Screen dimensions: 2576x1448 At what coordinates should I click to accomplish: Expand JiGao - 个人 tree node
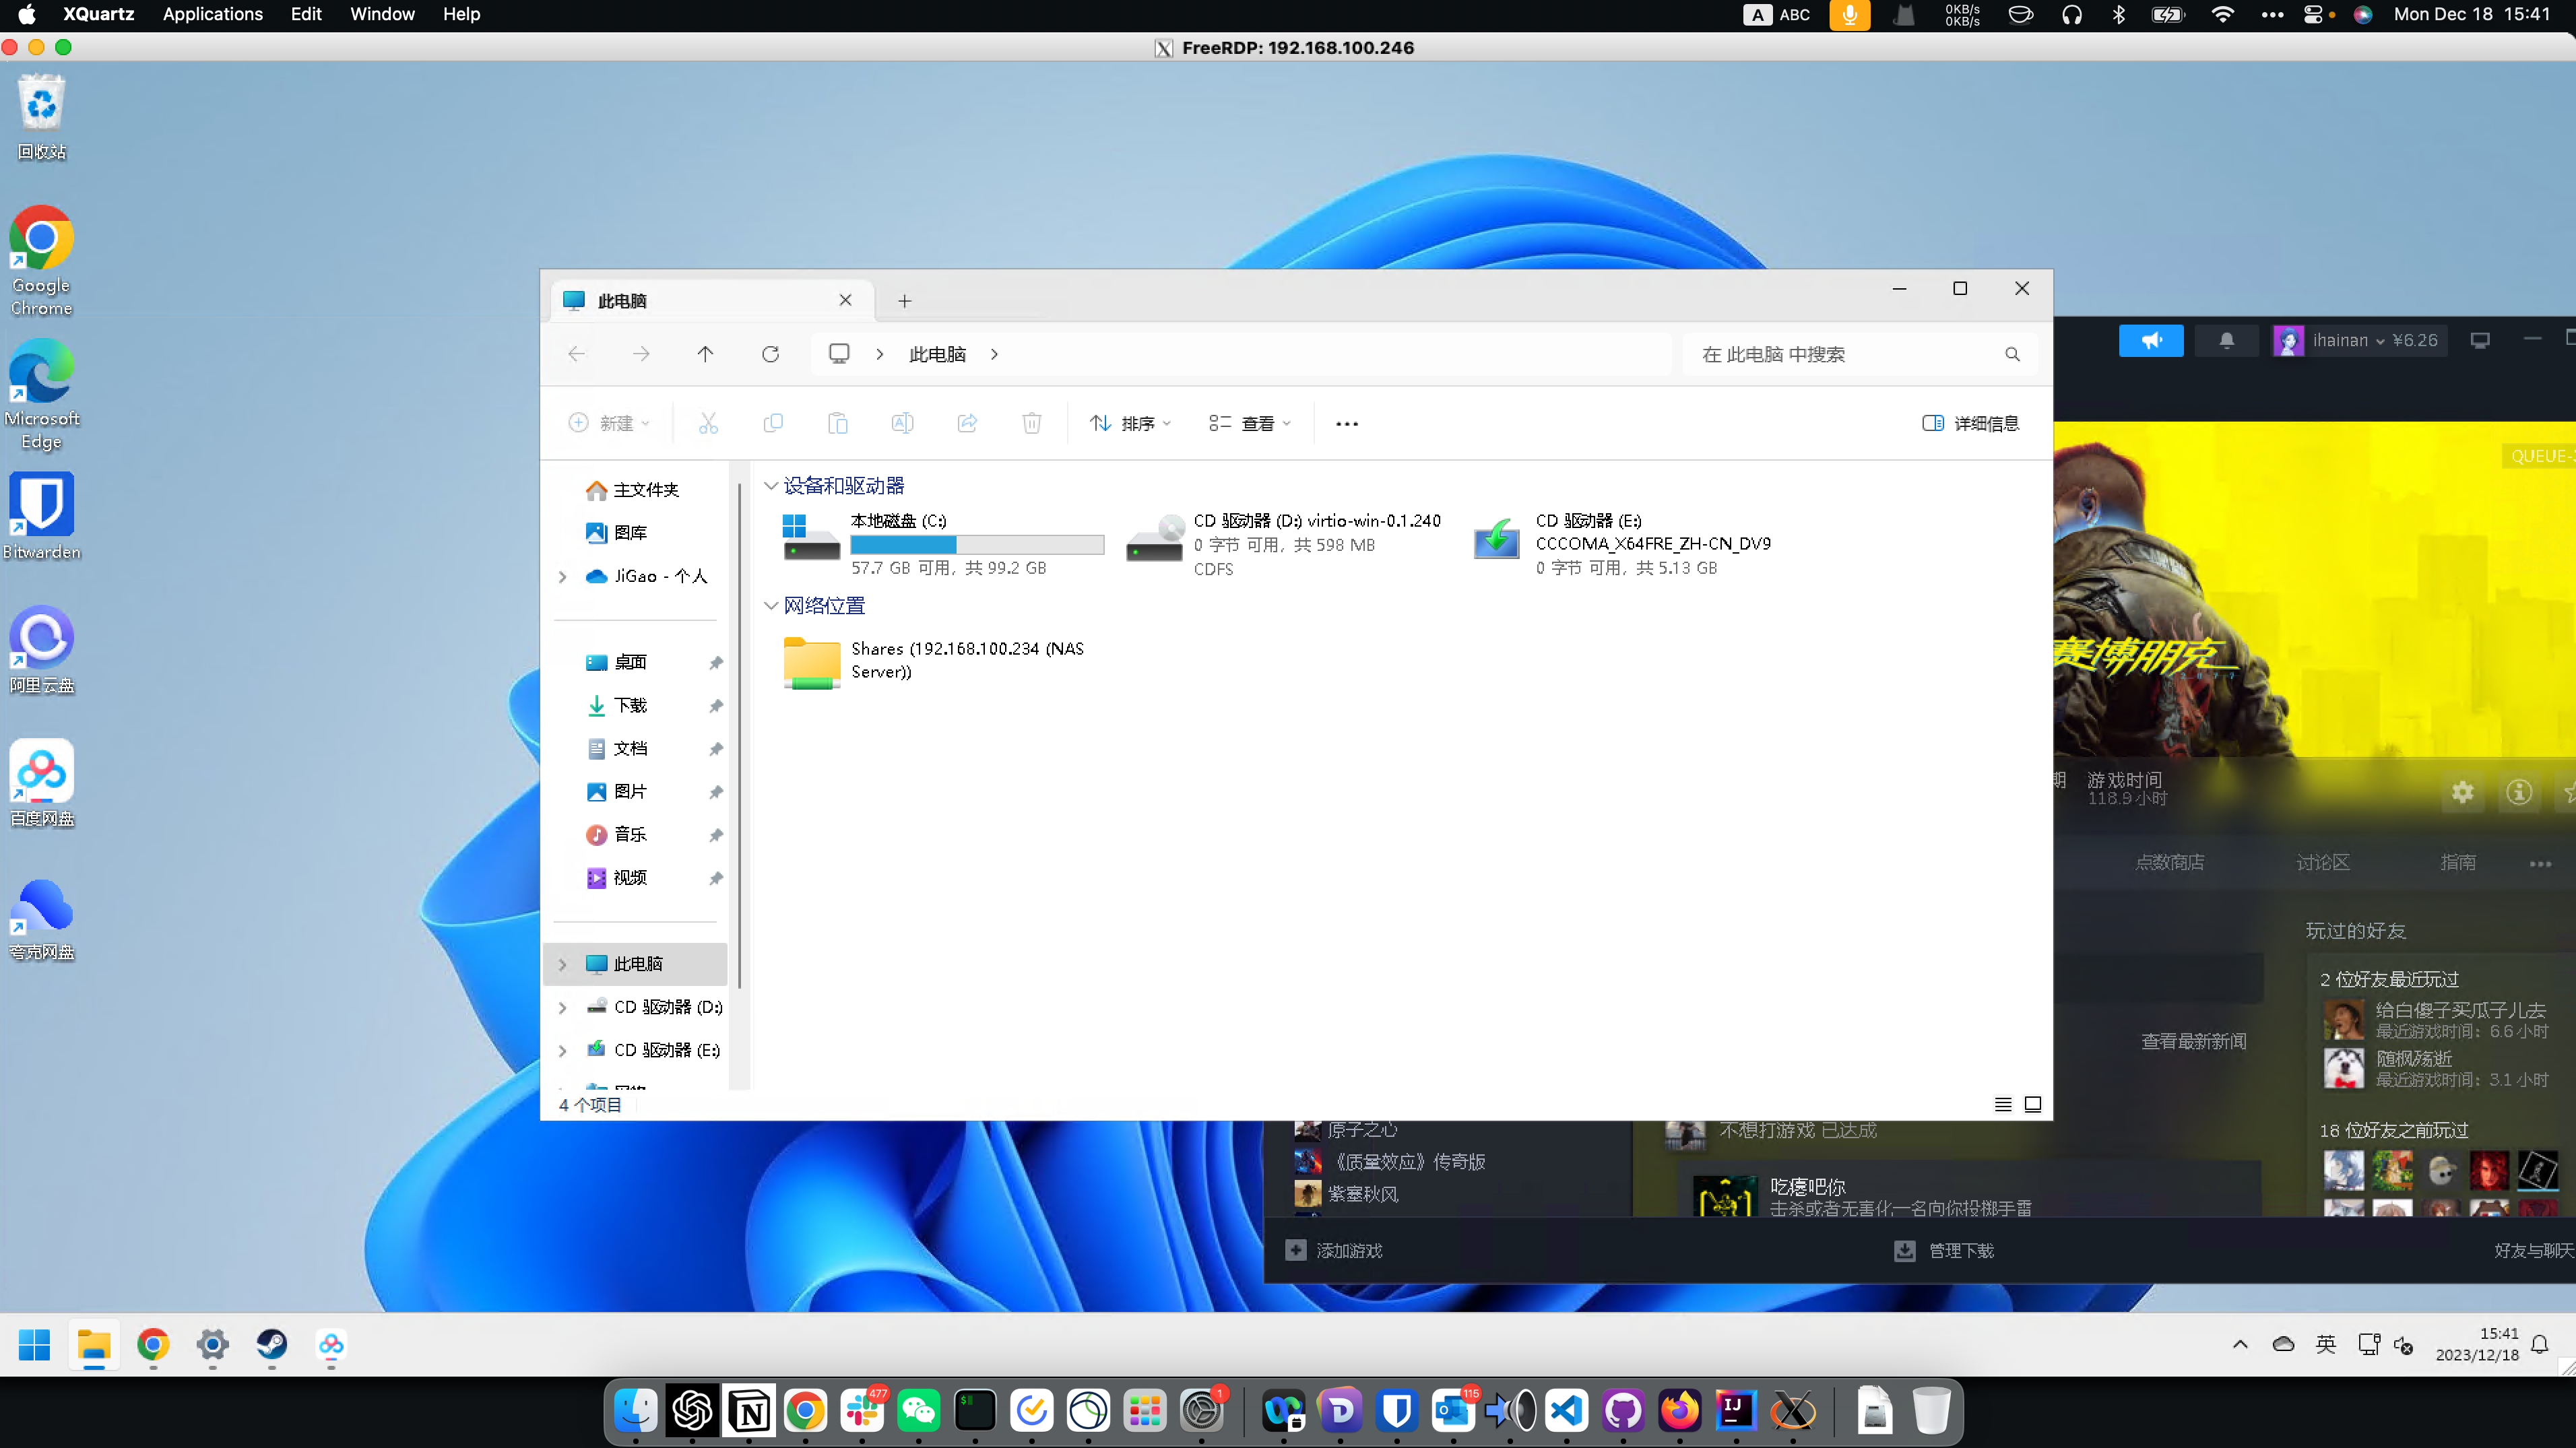click(562, 576)
